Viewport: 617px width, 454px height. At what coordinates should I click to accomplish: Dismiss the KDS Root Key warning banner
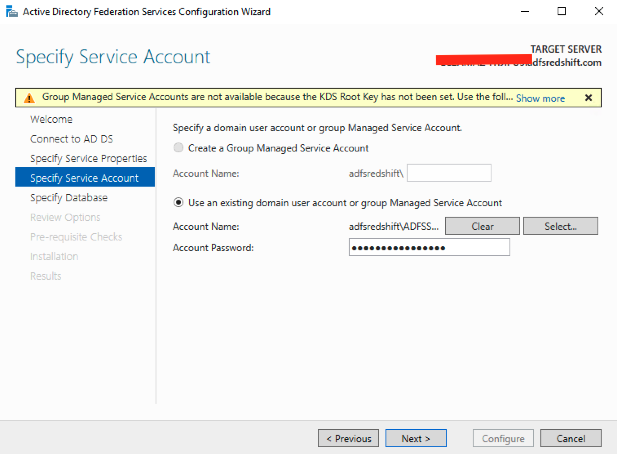pos(588,98)
